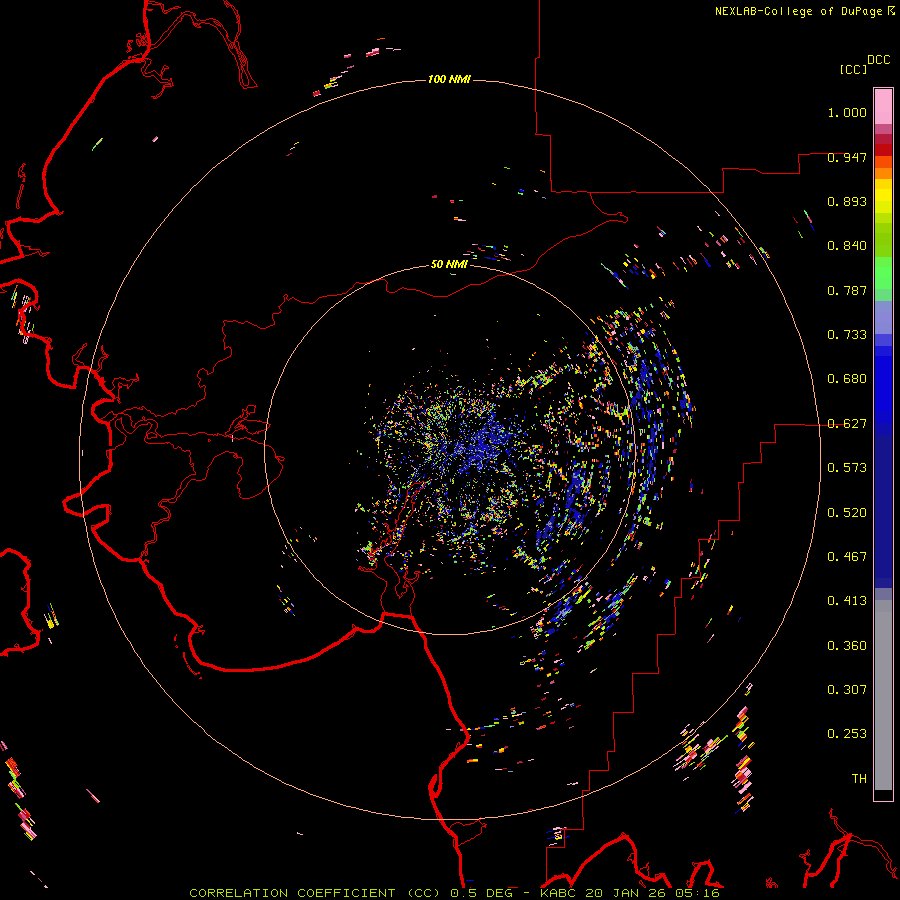Select the 0.253 value on the color scale
This screenshot has width=900, height=900.
point(847,734)
